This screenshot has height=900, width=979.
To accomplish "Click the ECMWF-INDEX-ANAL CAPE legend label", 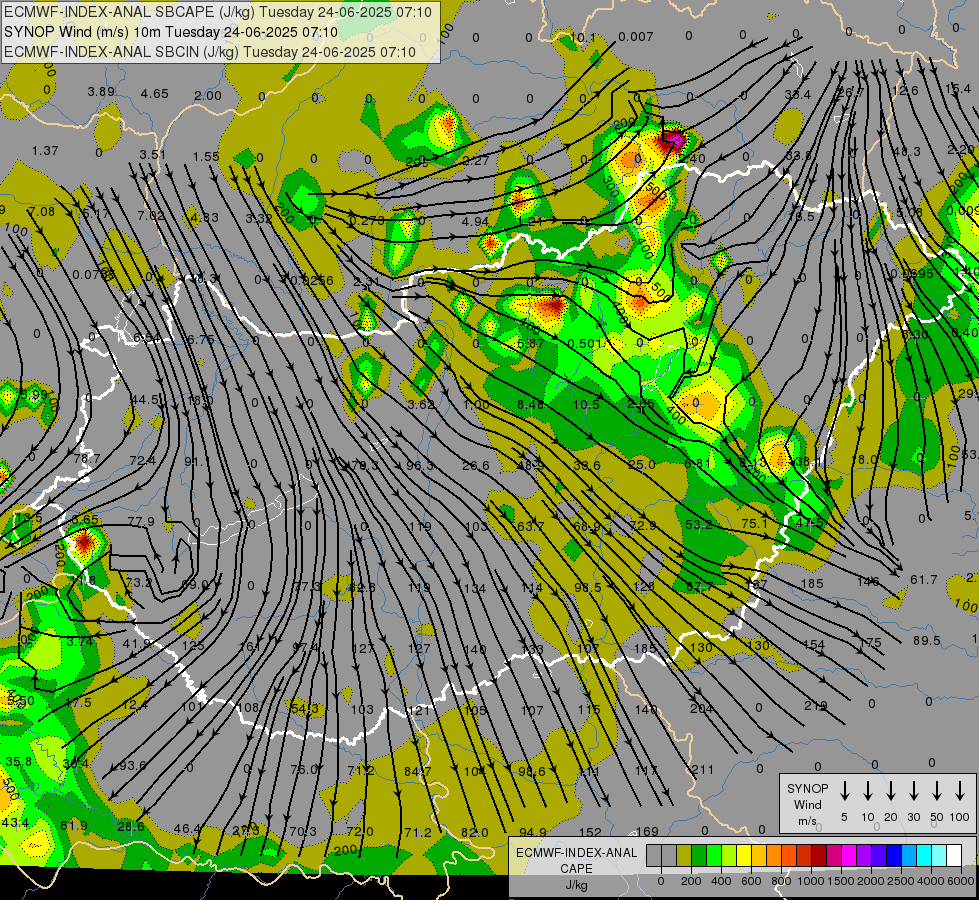I will click(576, 868).
